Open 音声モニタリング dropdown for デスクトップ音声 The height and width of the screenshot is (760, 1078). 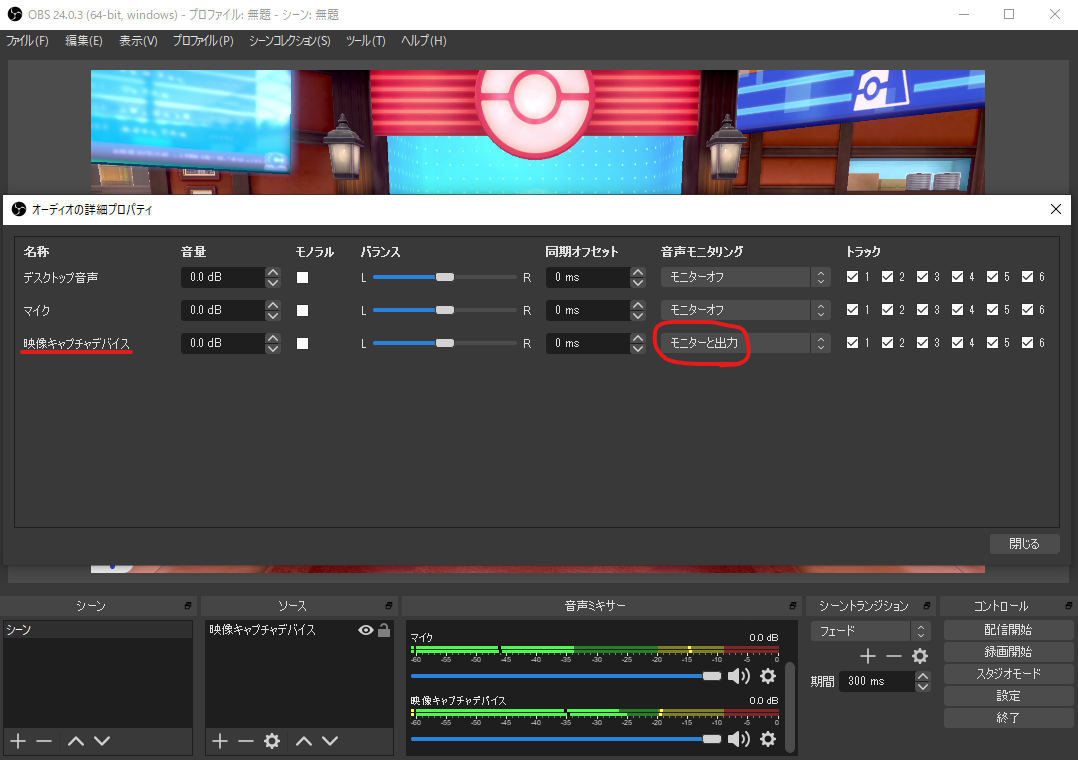coord(745,276)
